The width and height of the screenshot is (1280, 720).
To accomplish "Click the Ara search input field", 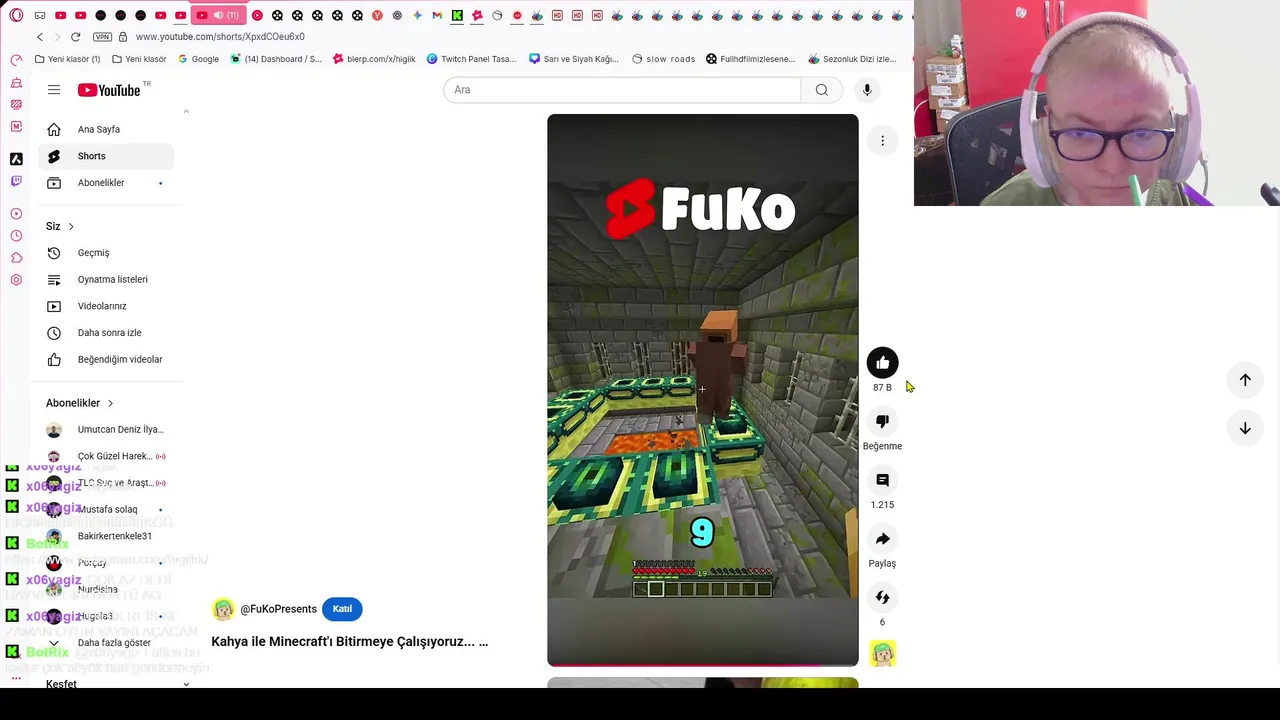I will point(622,90).
